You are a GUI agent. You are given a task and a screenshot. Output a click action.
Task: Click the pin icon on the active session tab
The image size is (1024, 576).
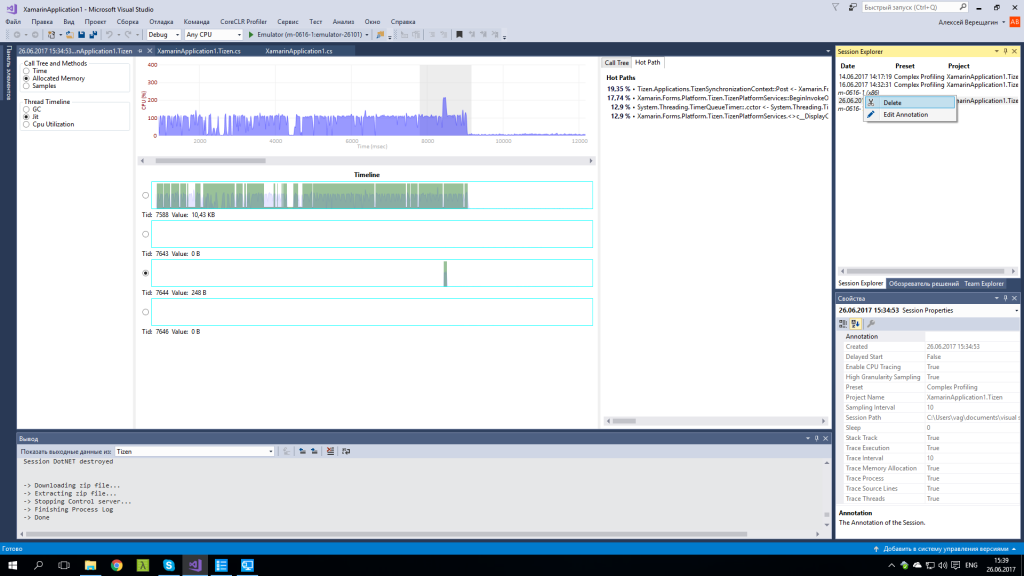click(x=140, y=51)
